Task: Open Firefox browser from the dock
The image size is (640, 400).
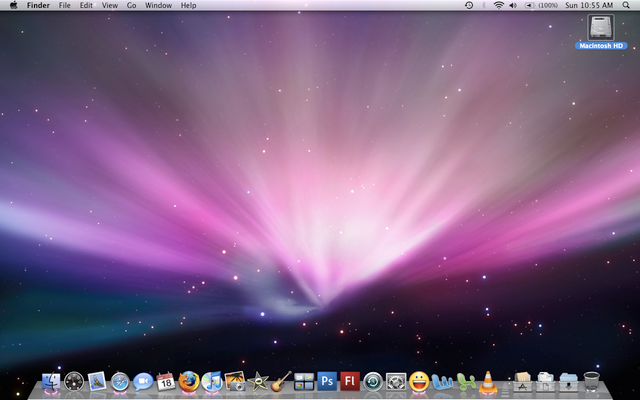Action: tap(189, 381)
